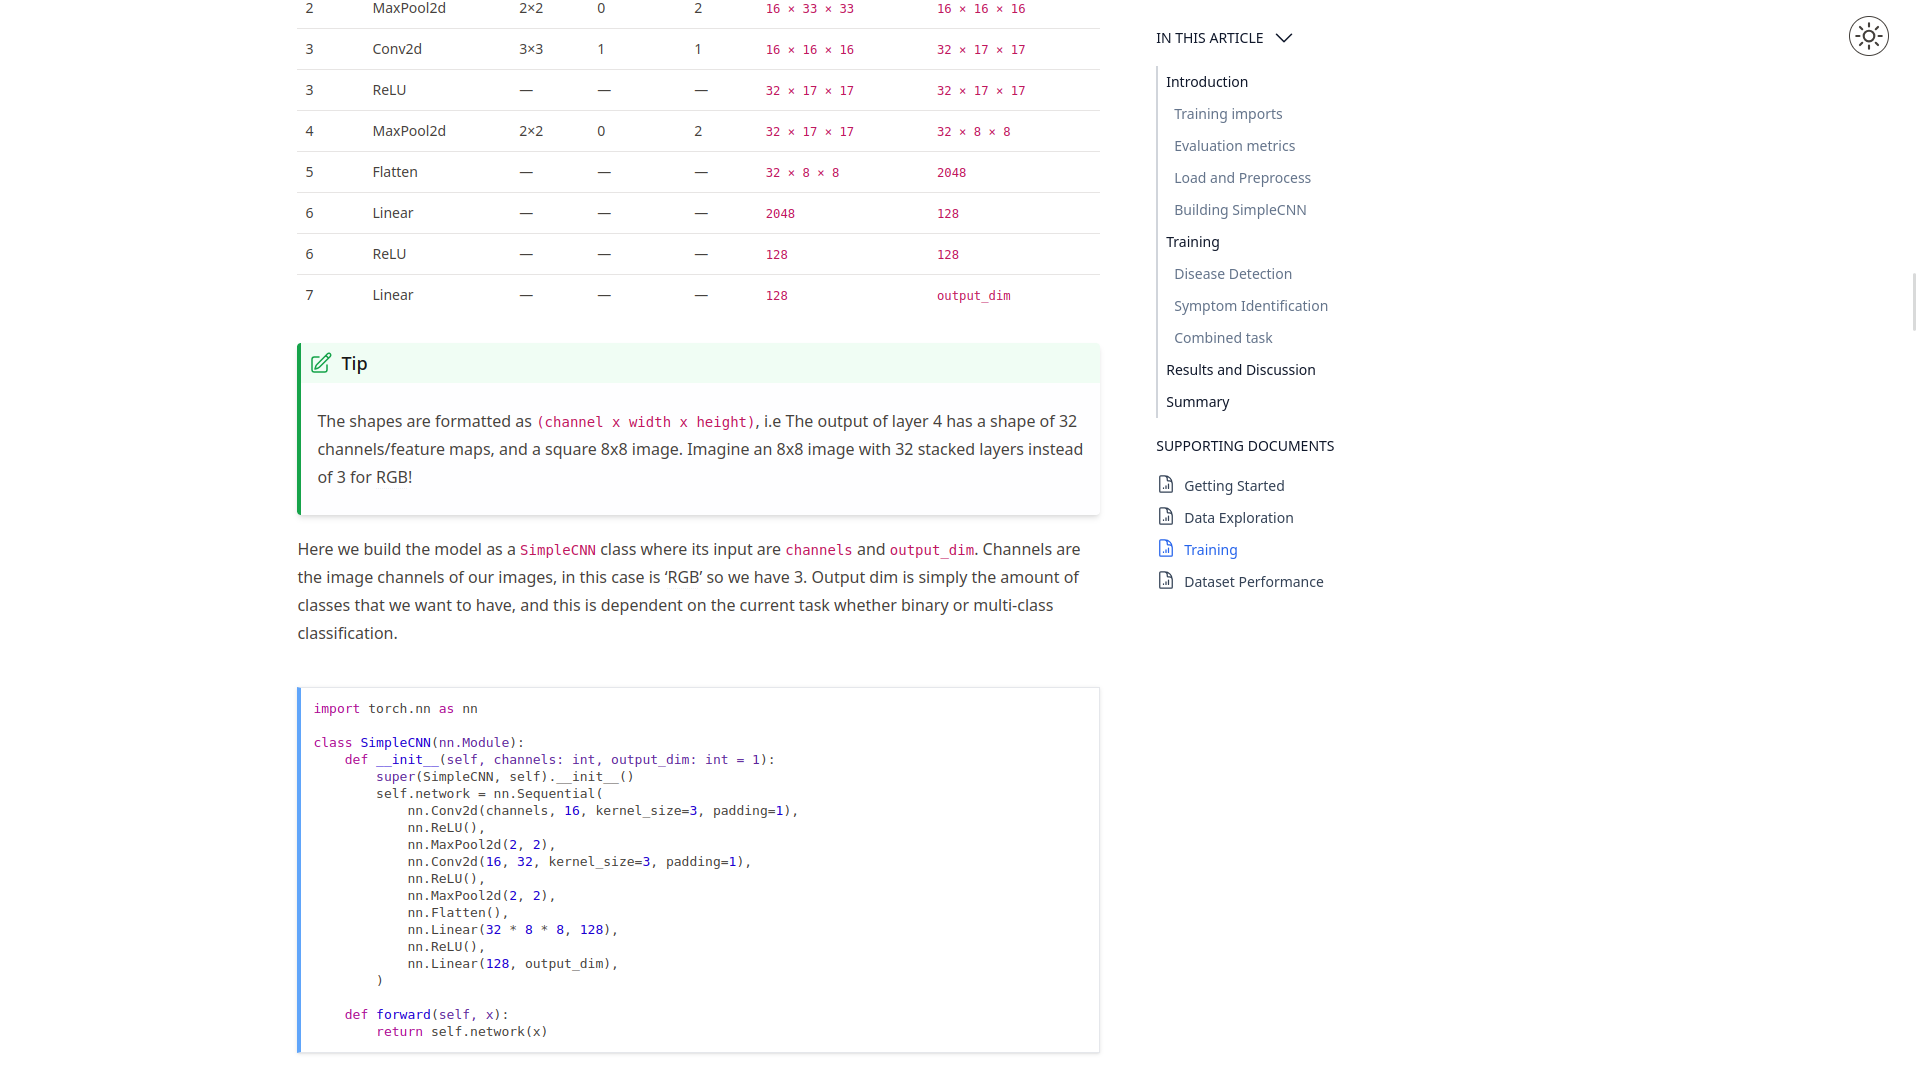Jump to Introduction section
This screenshot has width=1917, height=1080.
pos(1206,82)
